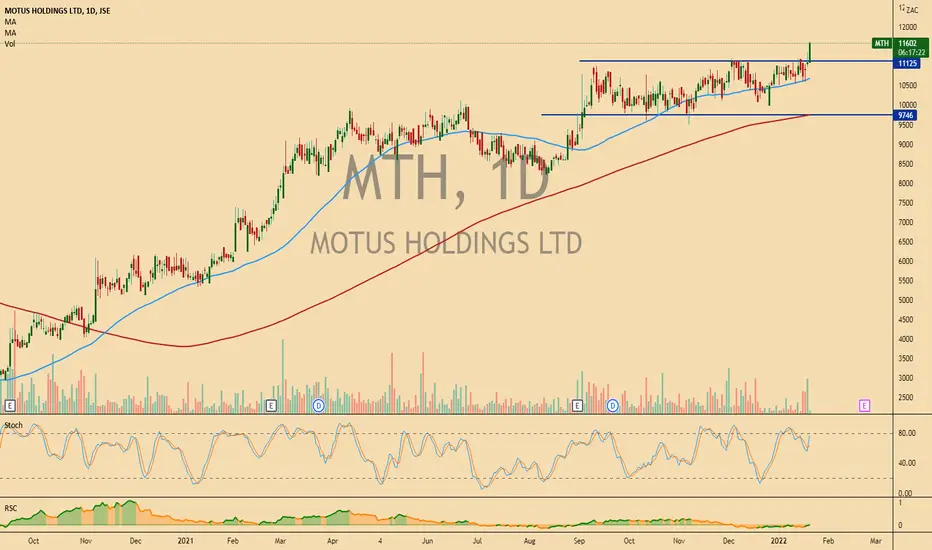Select the upper blue resistance line at 11125
The width and height of the screenshot is (932, 550).
(736, 61)
